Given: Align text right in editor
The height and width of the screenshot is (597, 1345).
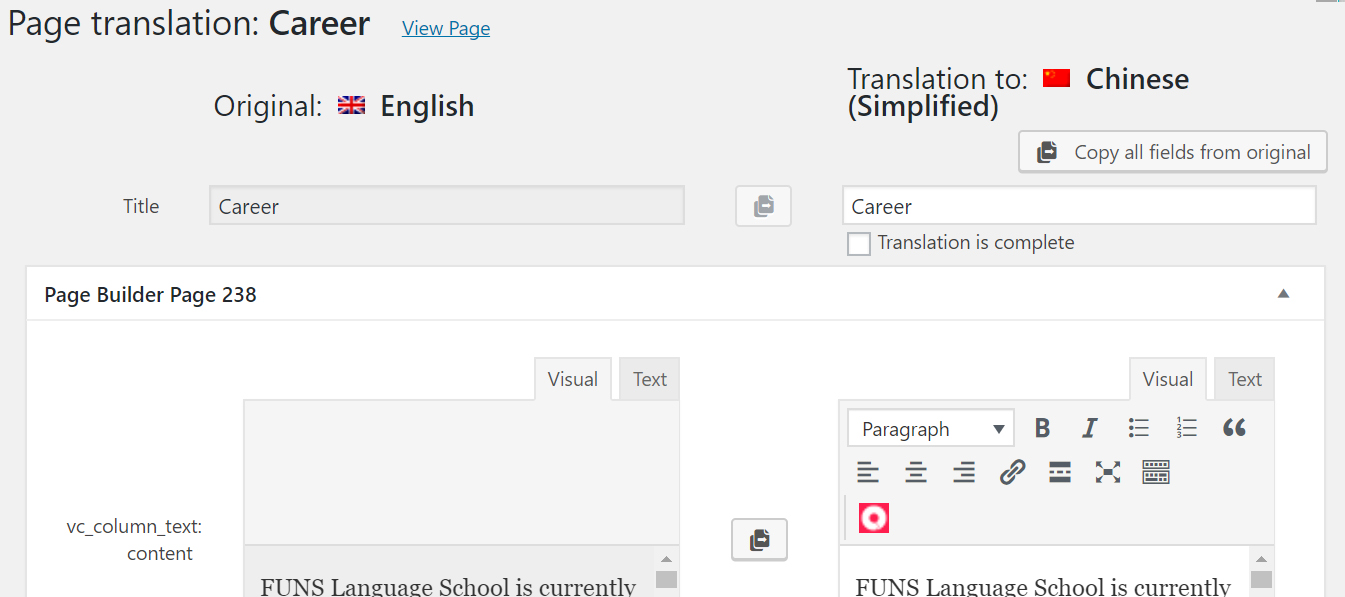Looking at the screenshot, I should click(964, 472).
